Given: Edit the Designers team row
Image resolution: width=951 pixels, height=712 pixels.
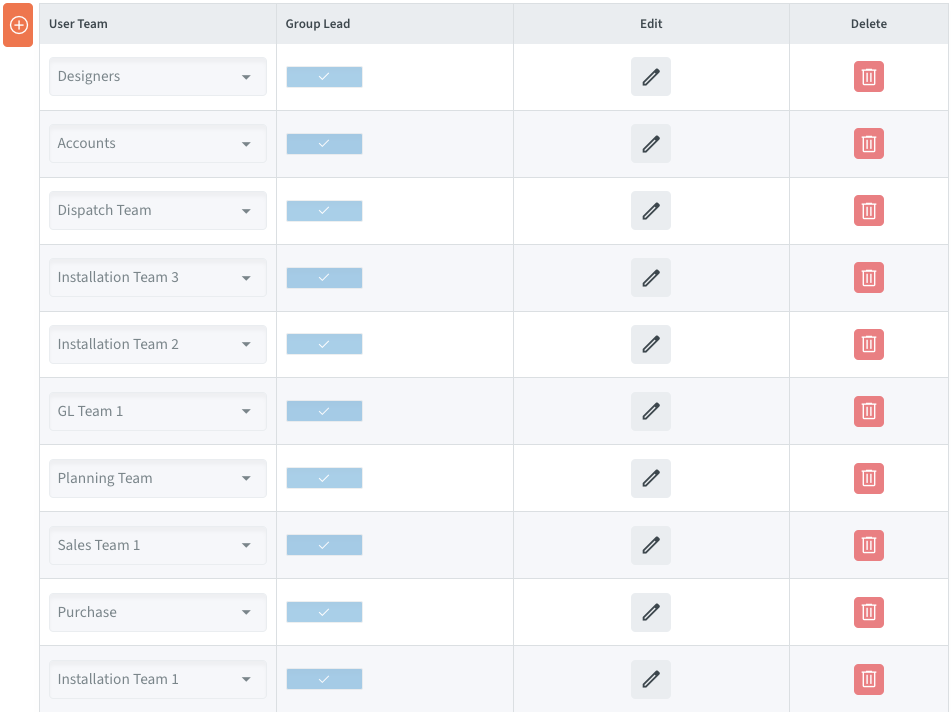Looking at the screenshot, I should [651, 77].
